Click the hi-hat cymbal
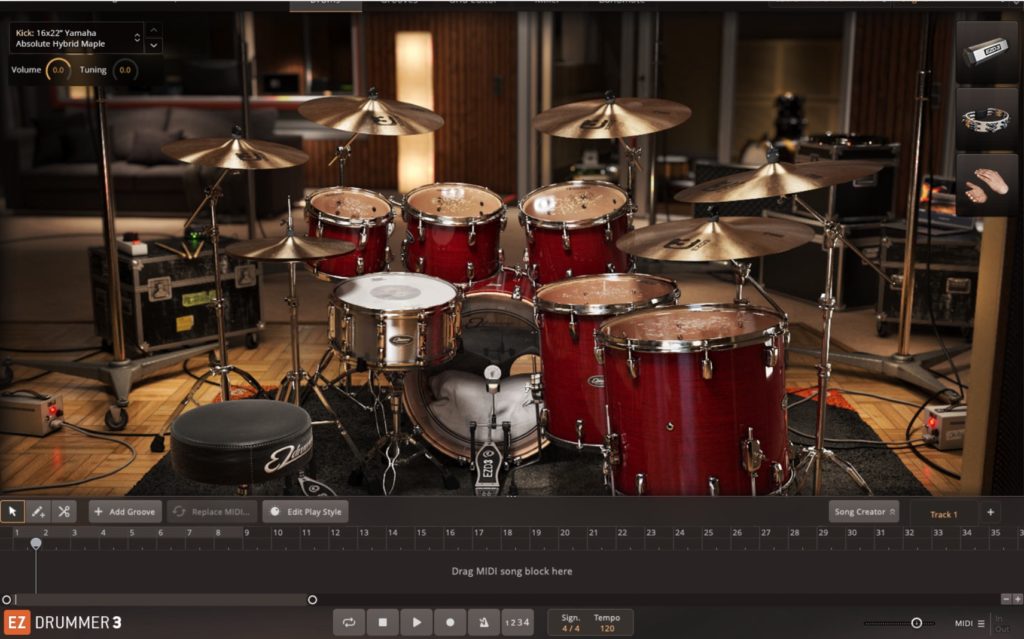The width and height of the screenshot is (1024, 639). click(290, 248)
